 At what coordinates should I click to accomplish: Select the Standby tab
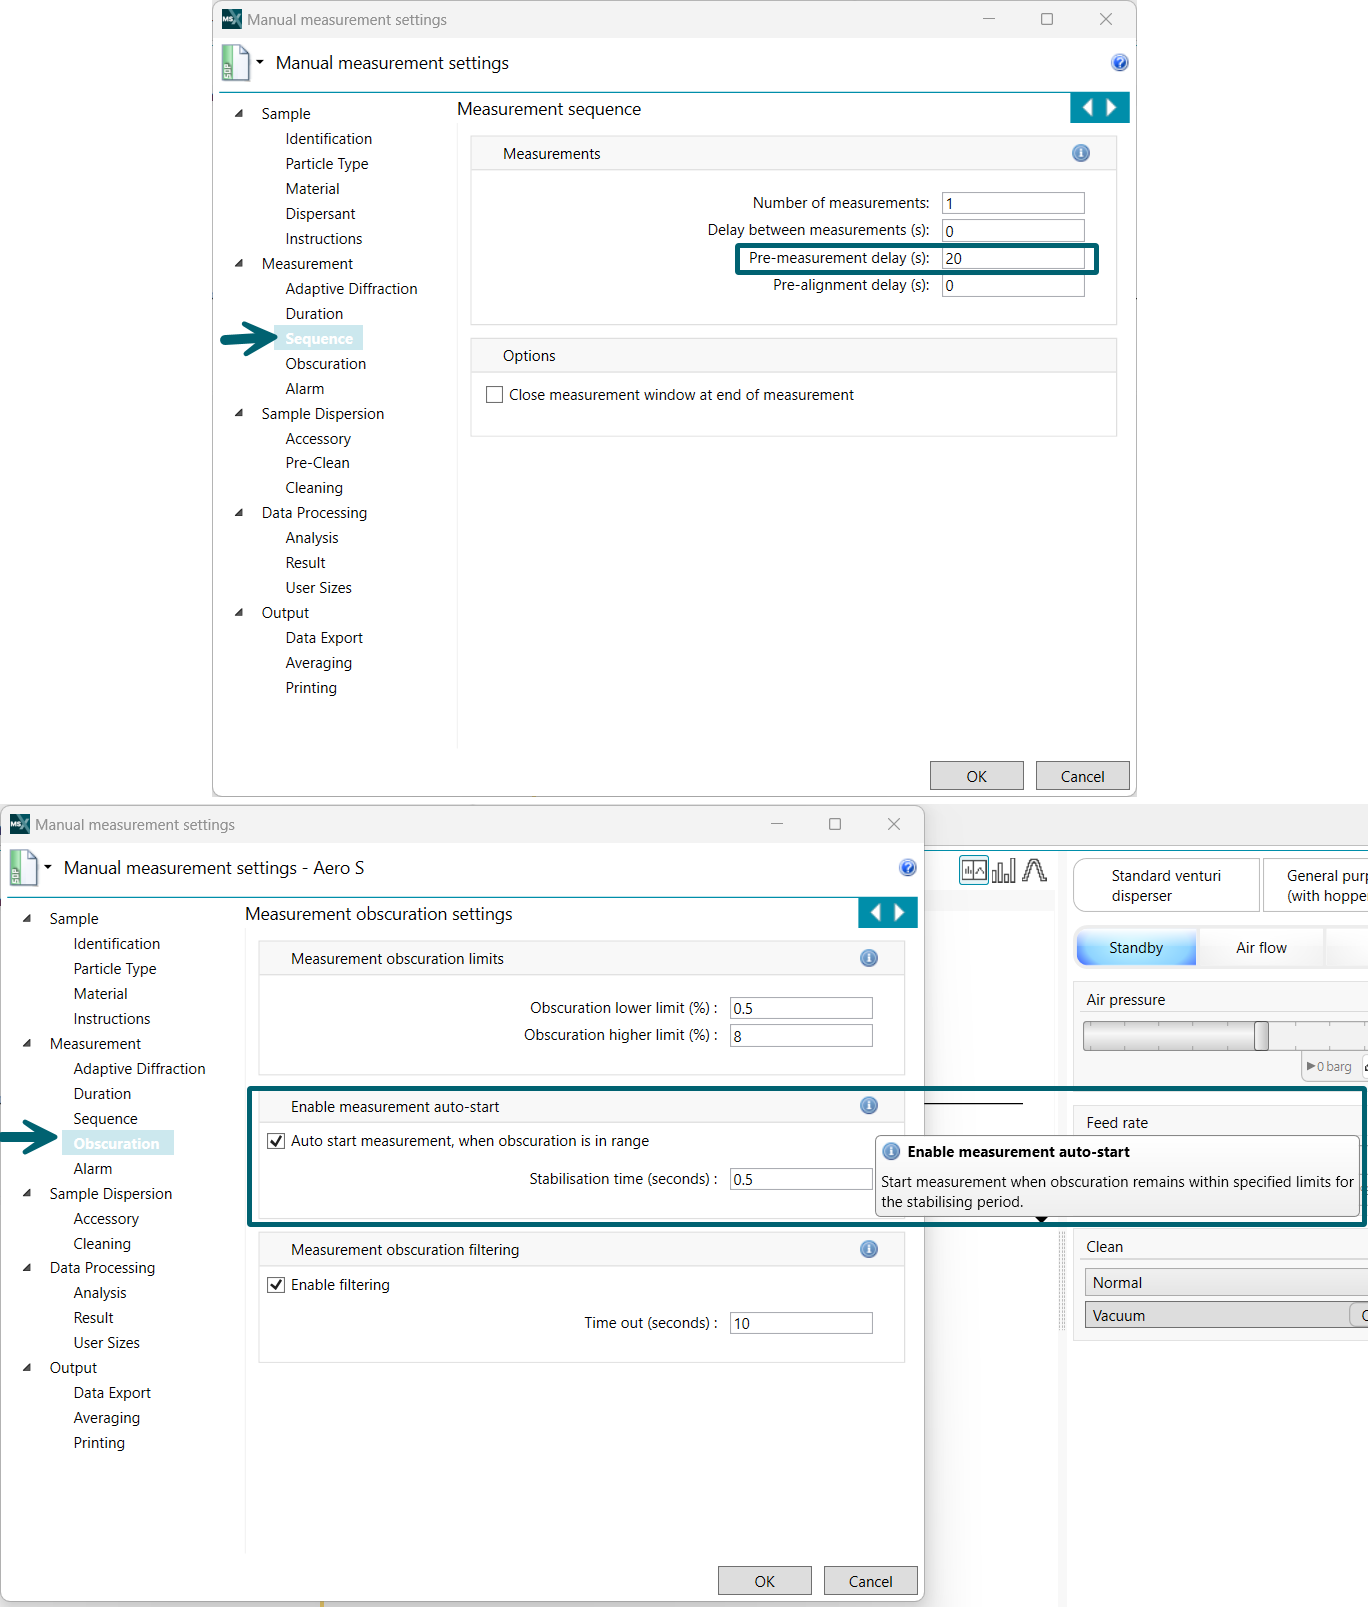pos(1136,948)
